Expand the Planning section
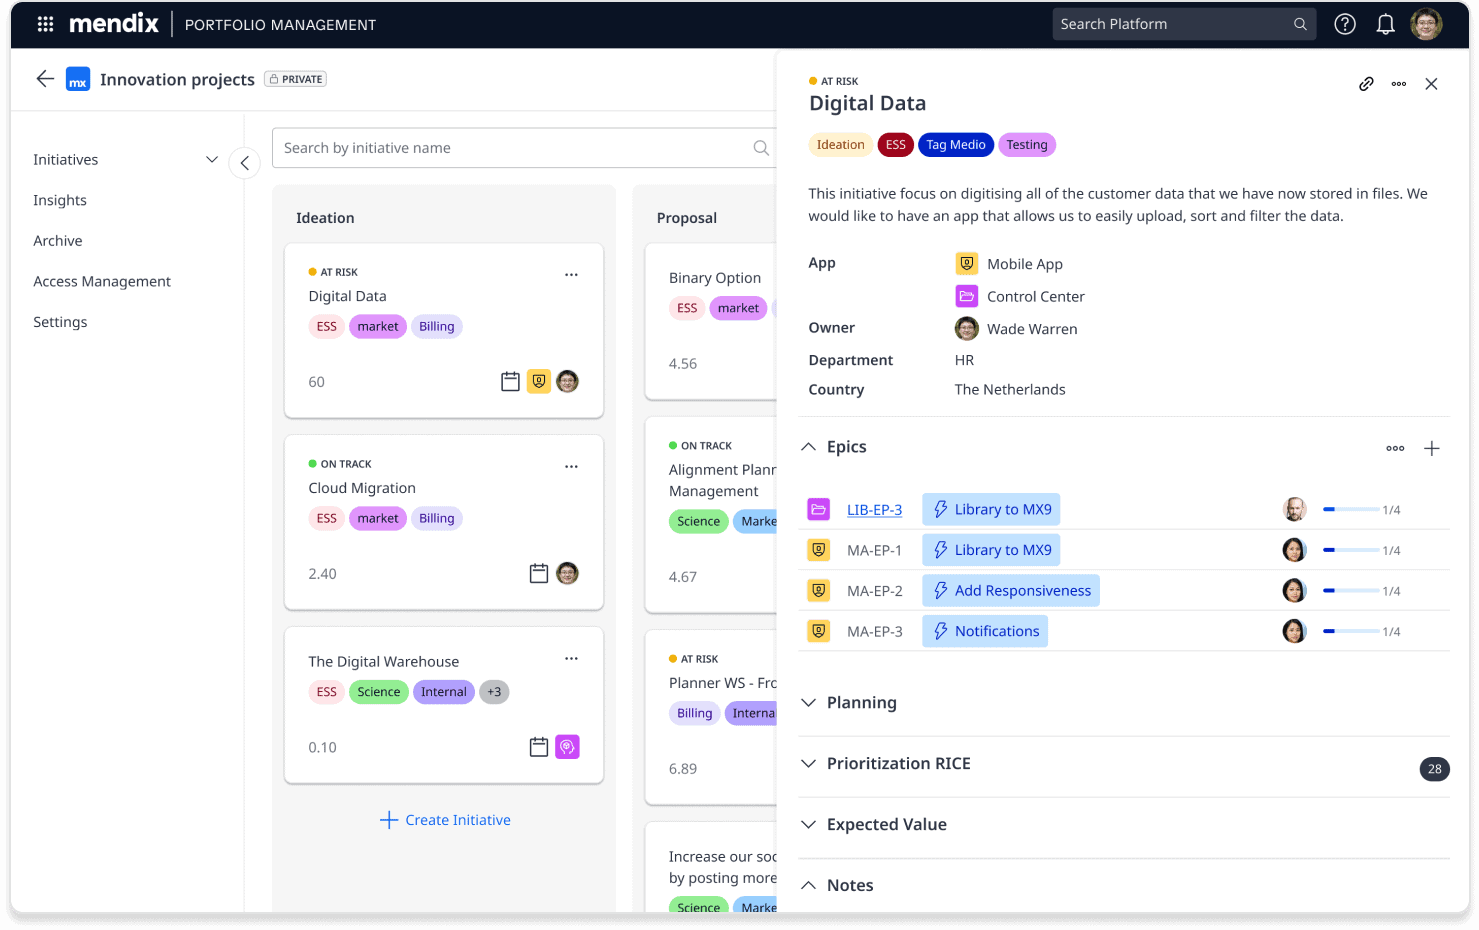This screenshot has height=930, width=1479. tap(809, 703)
